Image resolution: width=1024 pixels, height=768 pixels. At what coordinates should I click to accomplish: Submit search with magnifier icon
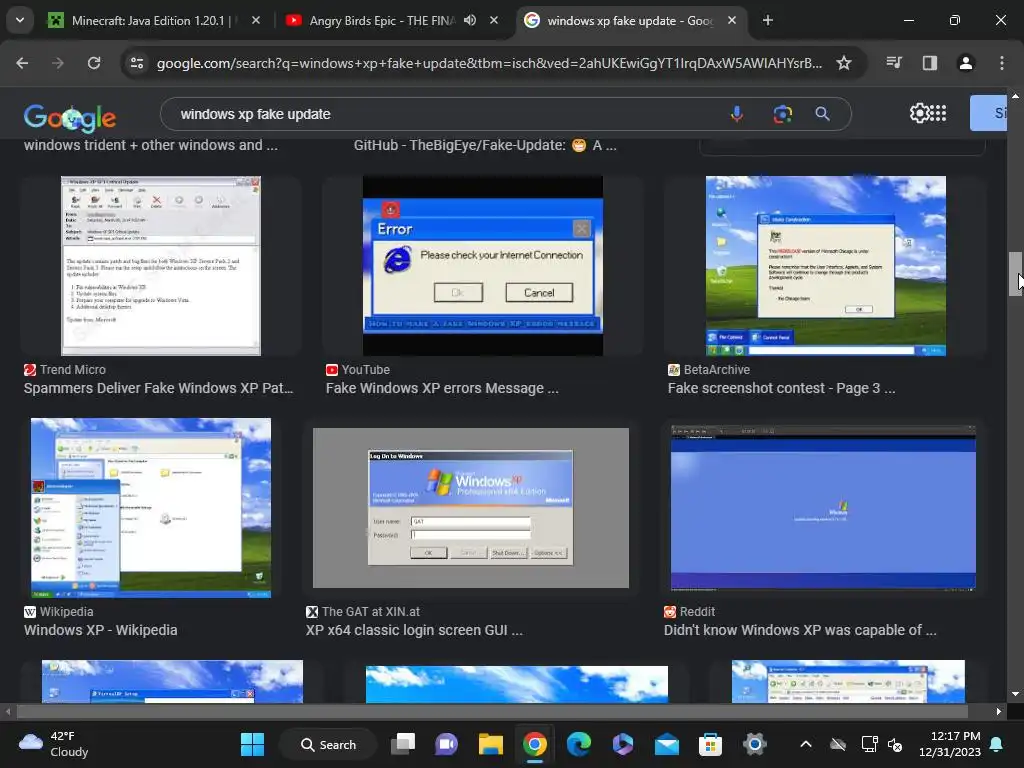[x=822, y=114]
